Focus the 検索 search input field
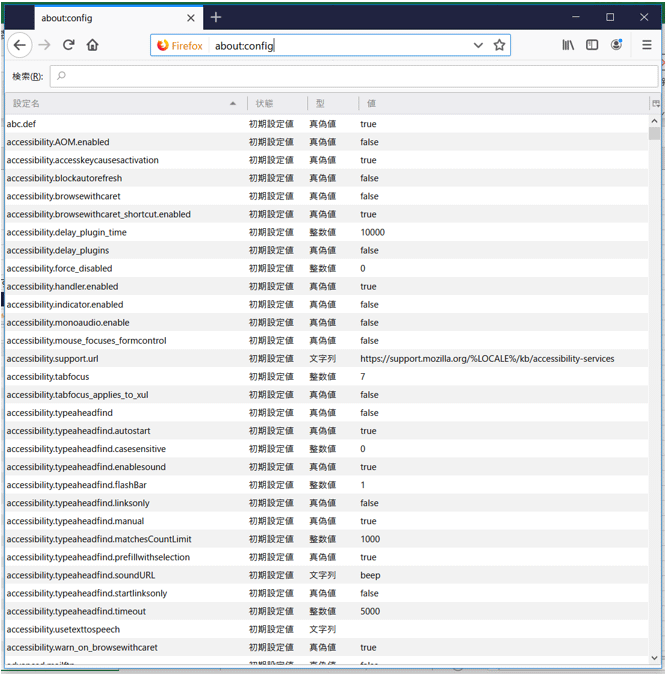Screen dimensions: 667x675 tap(350, 76)
